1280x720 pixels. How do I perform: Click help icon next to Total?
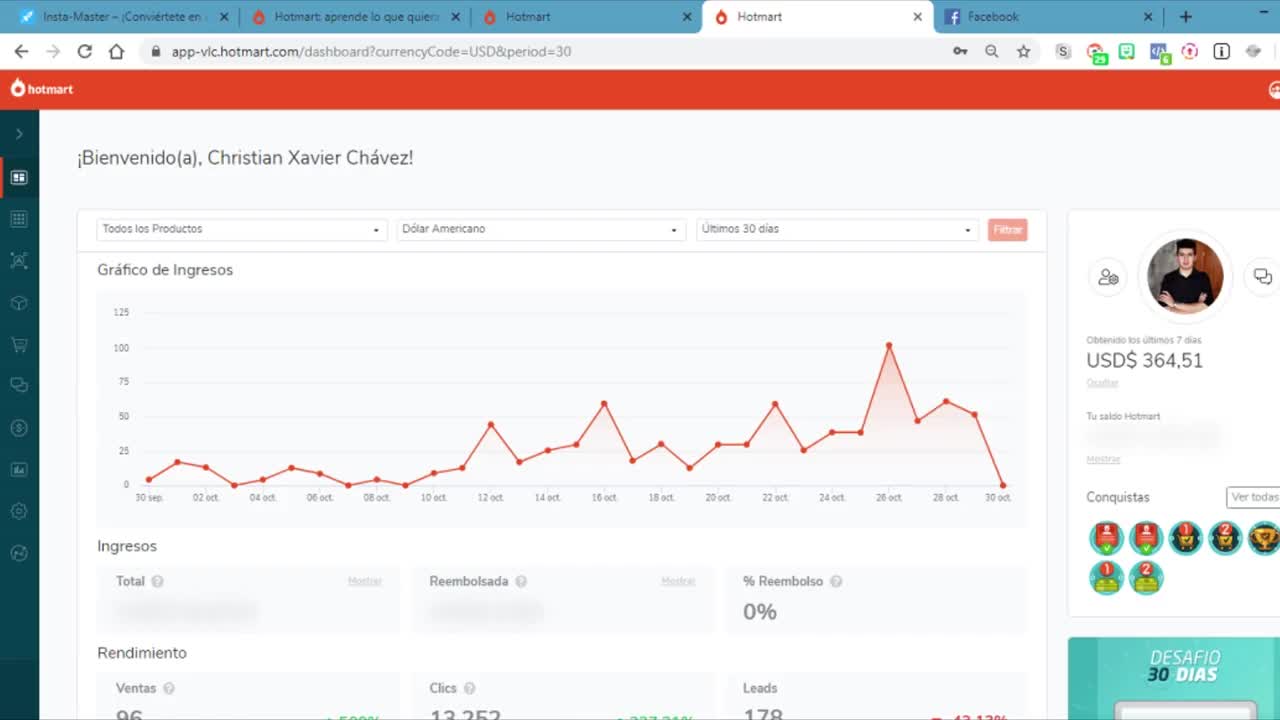(x=157, y=581)
